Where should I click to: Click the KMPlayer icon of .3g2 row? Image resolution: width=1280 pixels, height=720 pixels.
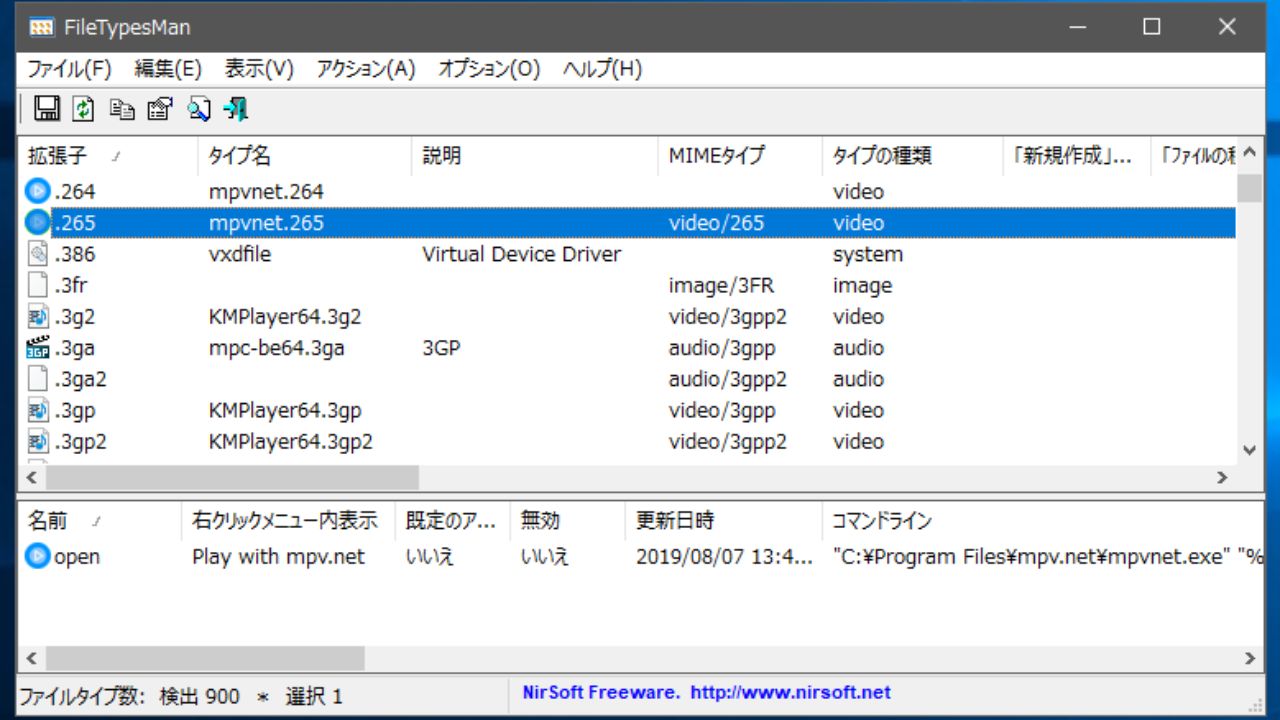[x=38, y=316]
